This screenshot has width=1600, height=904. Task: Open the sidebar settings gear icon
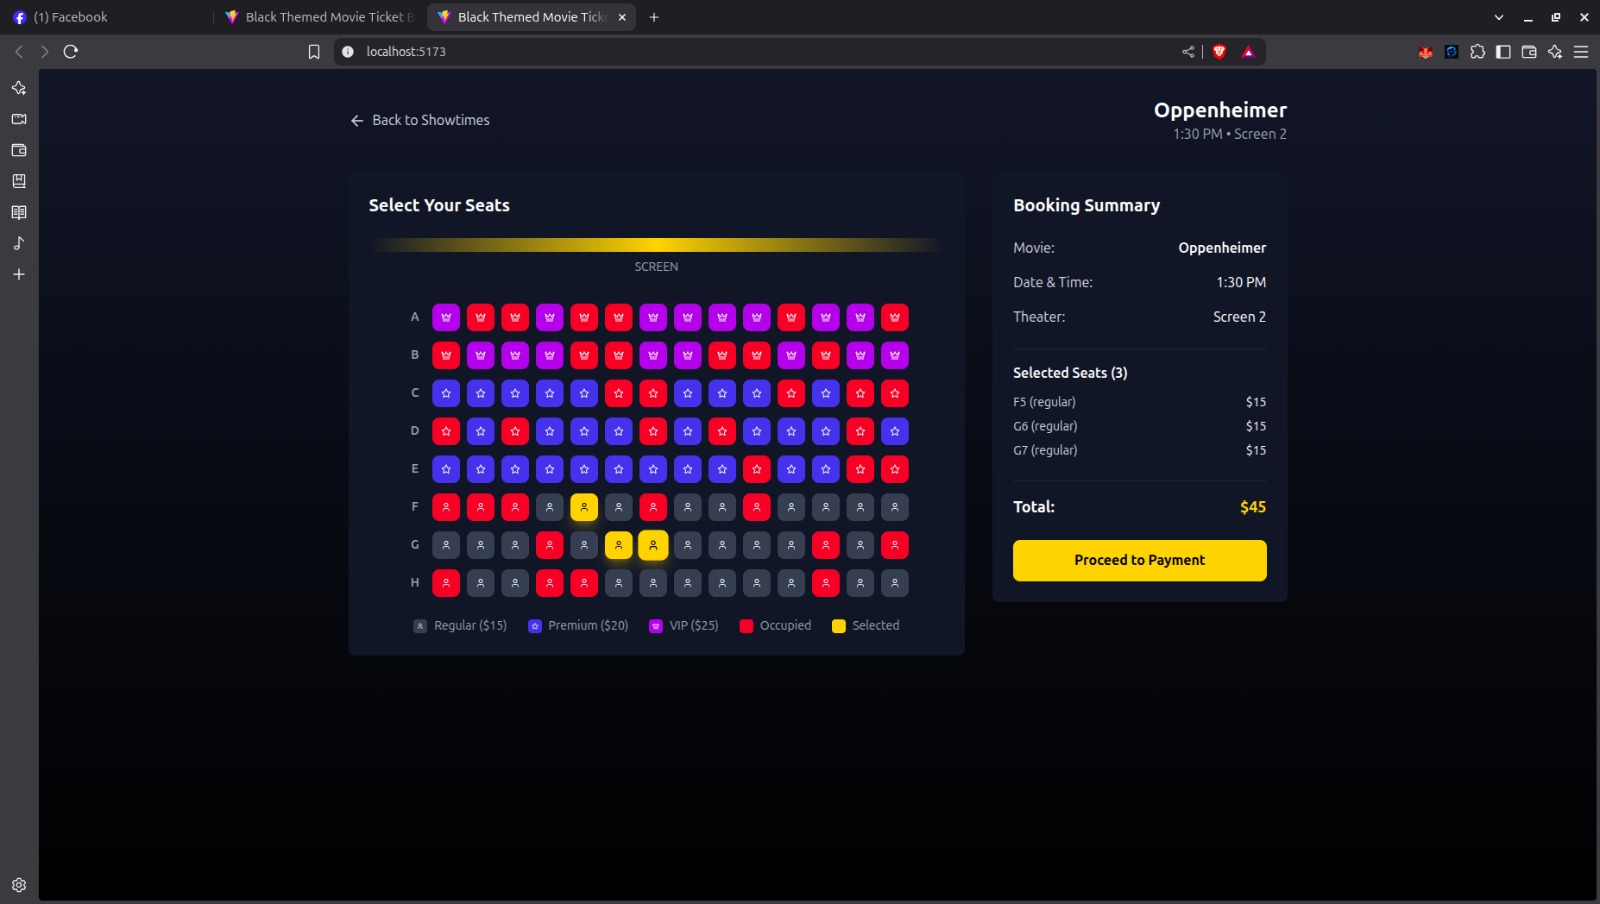(19, 885)
